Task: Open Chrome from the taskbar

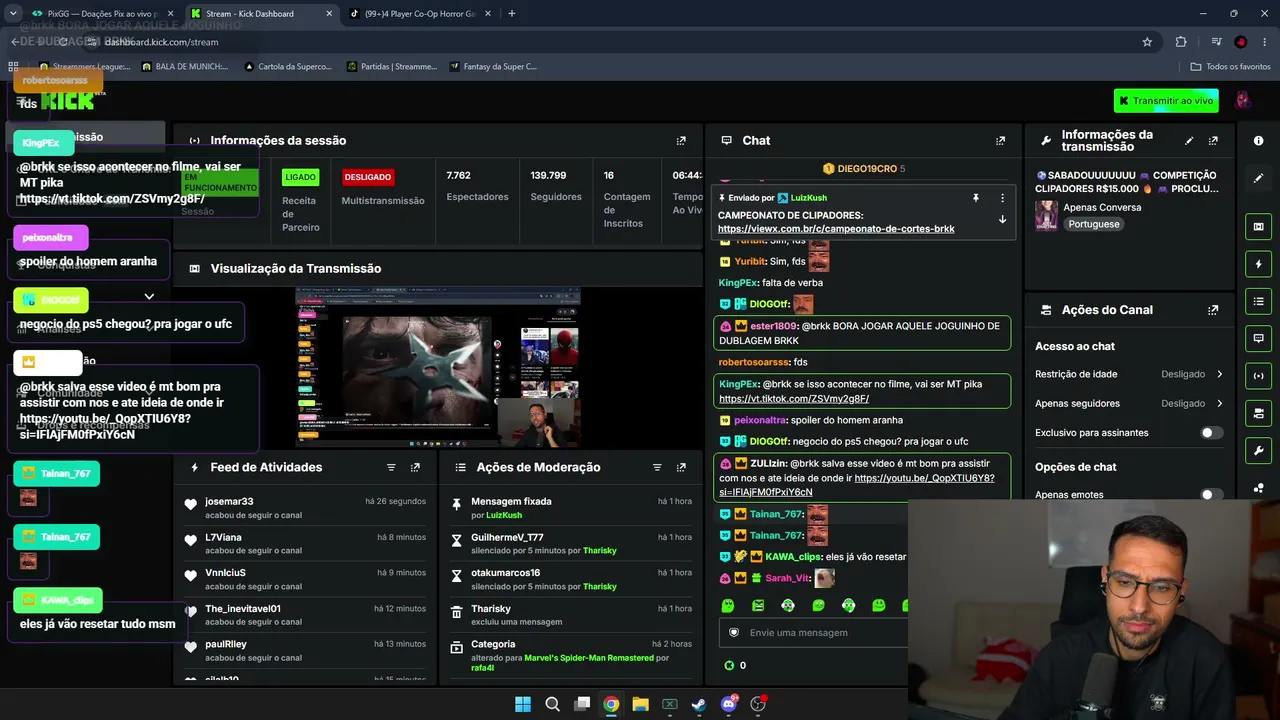Action: (x=611, y=704)
